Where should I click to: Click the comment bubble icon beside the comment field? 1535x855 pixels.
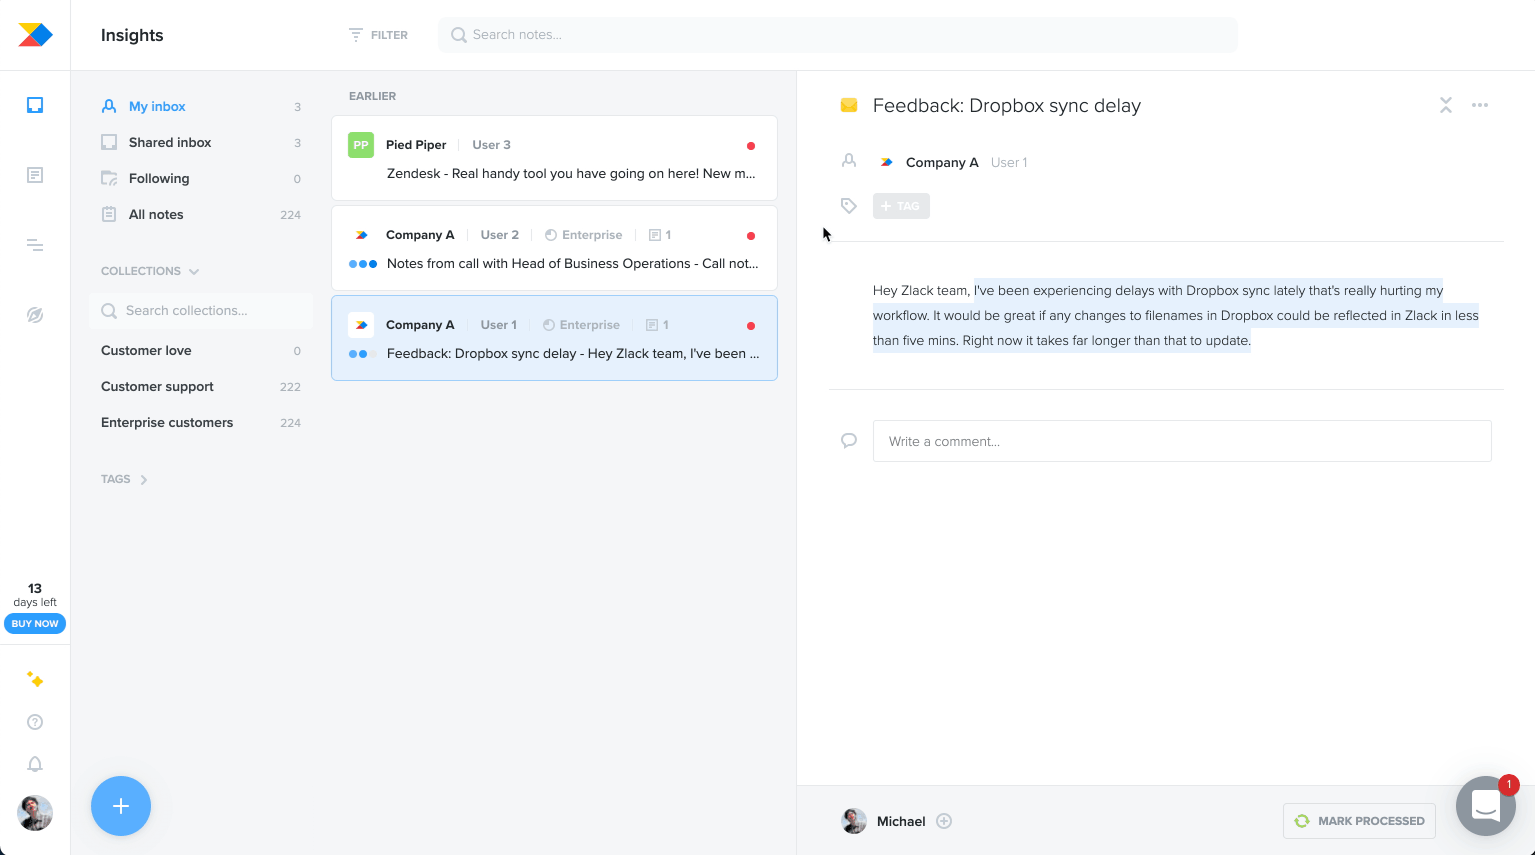(x=849, y=440)
